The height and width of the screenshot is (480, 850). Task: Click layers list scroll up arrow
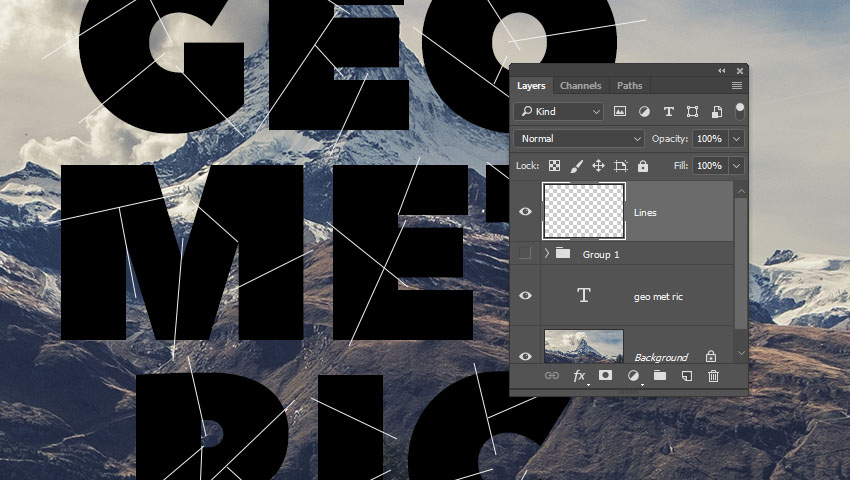tap(741, 190)
